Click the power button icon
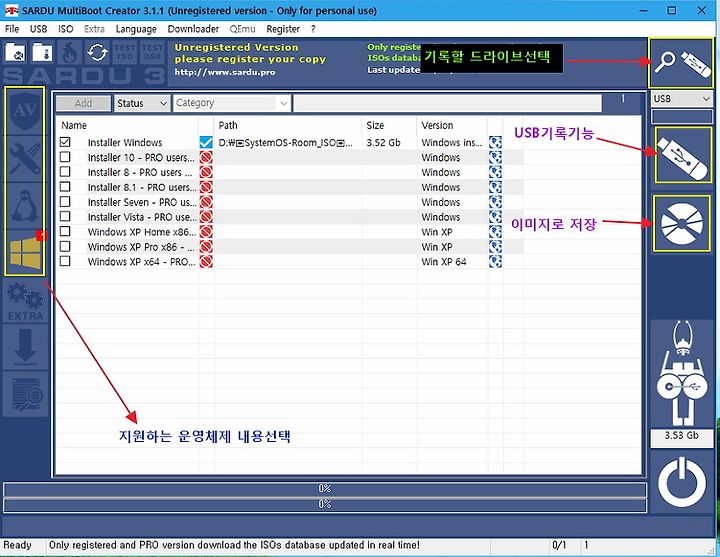720x557 pixels. [682, 482]
